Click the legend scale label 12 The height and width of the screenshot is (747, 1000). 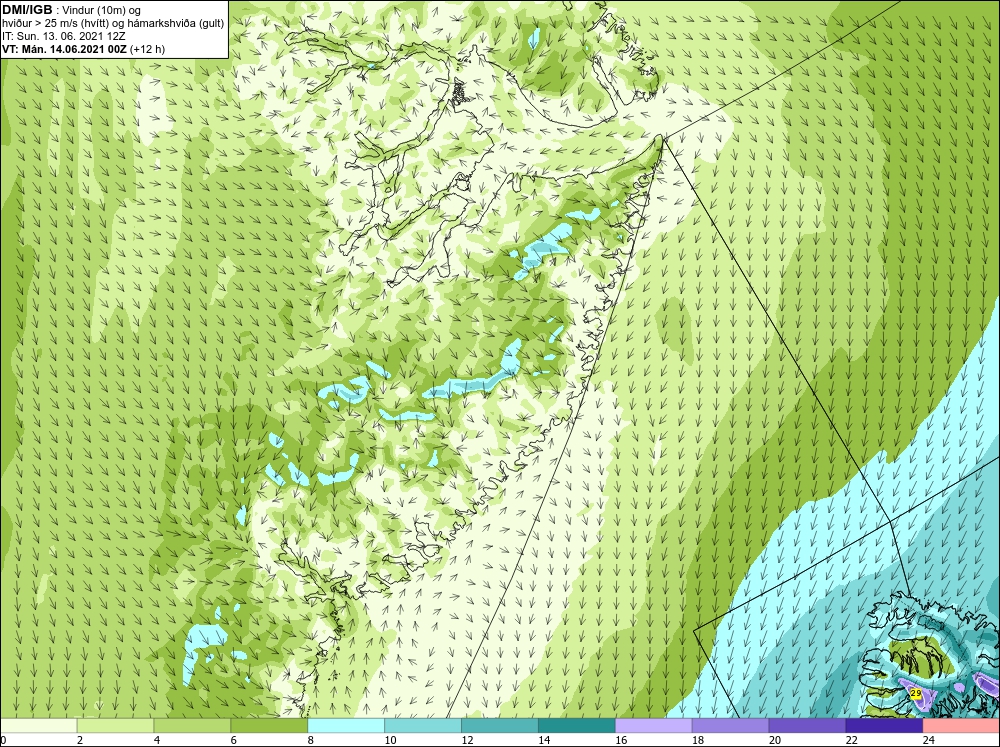[x=467, y=740]
